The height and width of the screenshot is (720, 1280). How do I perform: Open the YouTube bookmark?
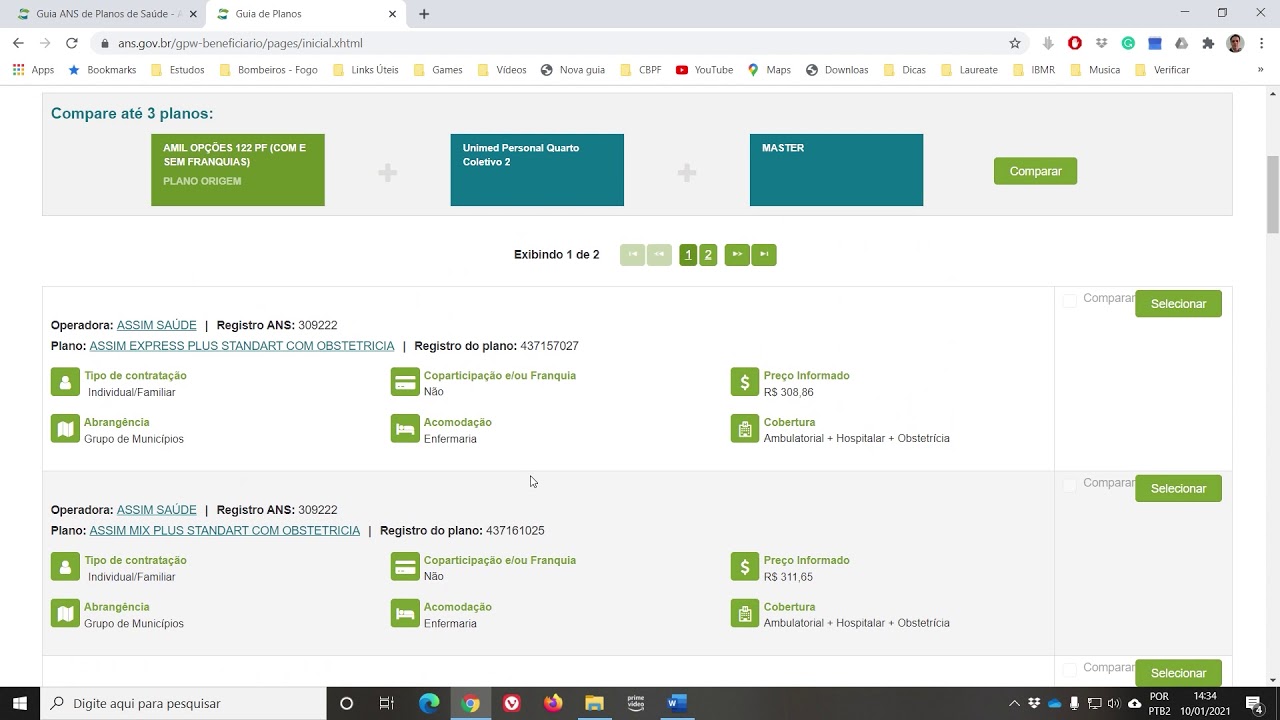704,70
